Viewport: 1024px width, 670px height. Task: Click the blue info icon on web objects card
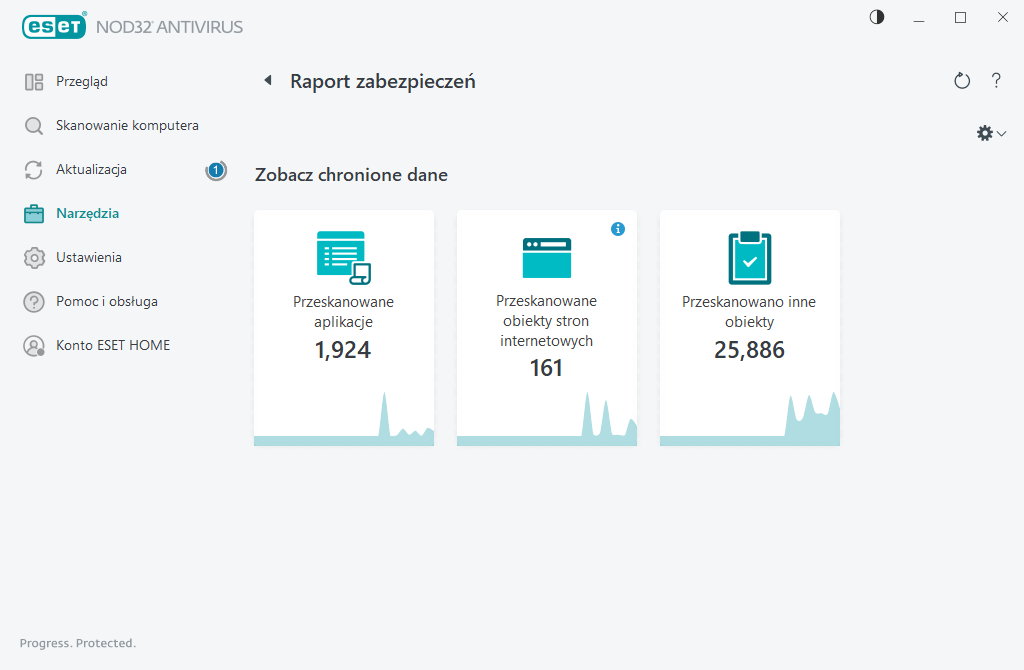(x=618, y=229)
